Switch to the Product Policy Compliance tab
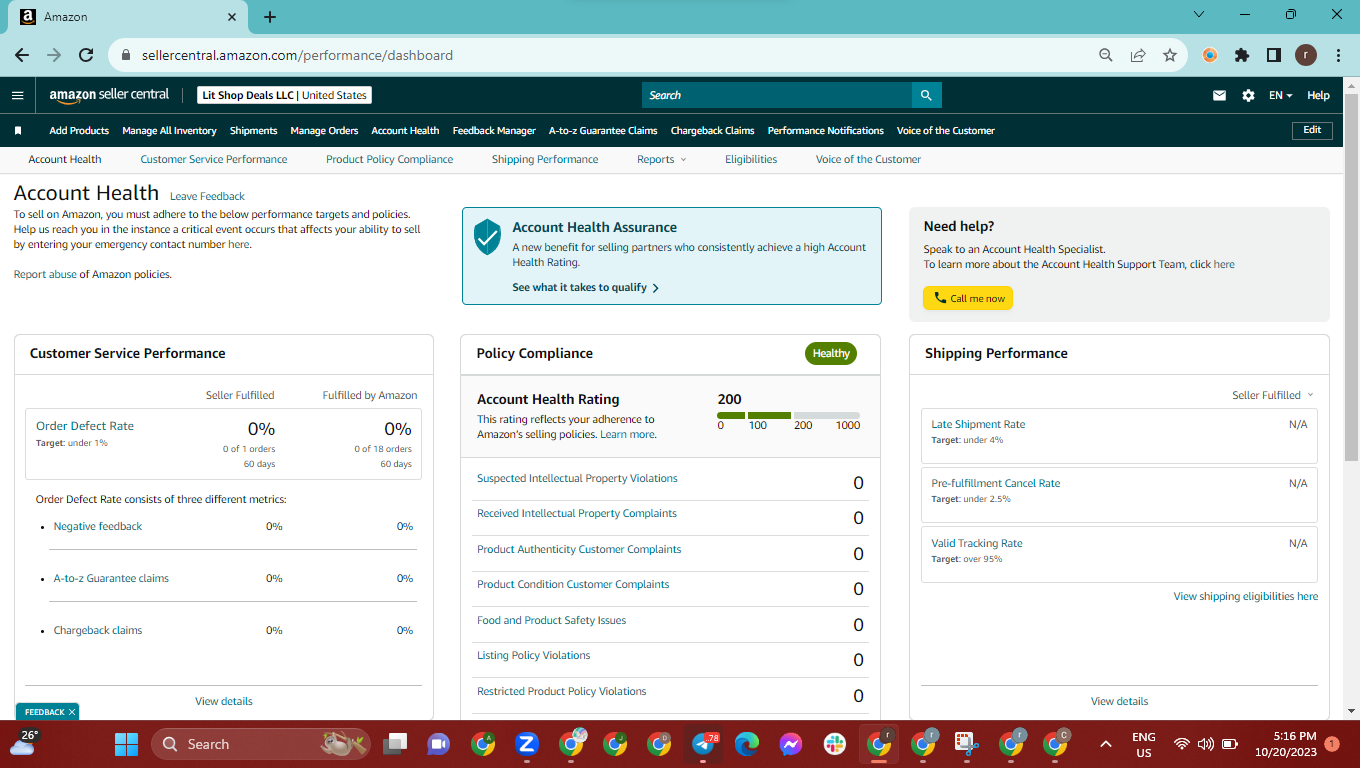The height and width of the screenshot is (768, 1360). (x=389, y=159)
